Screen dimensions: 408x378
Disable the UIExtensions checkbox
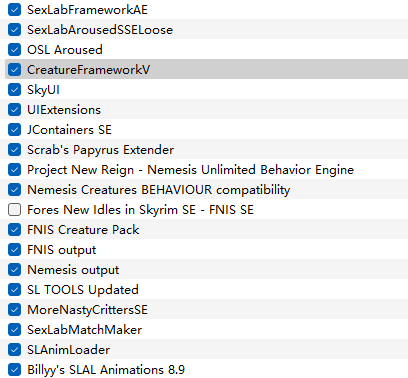pyautogui.click(x=14, y=110)
